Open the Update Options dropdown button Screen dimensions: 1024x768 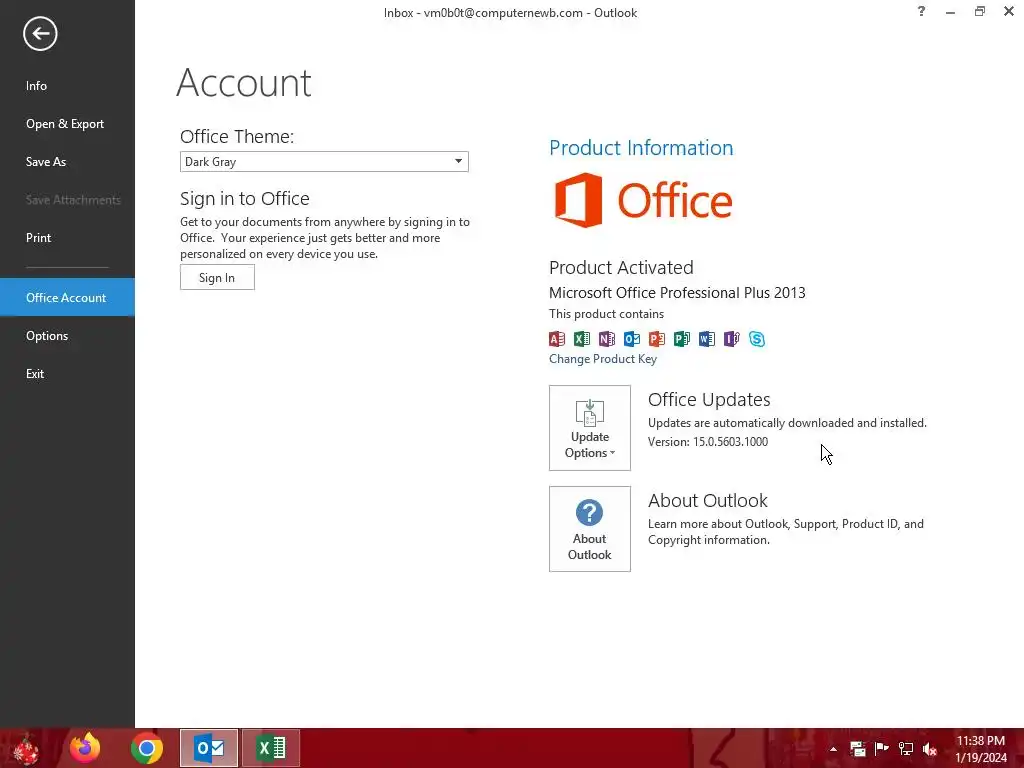point(590,428)
